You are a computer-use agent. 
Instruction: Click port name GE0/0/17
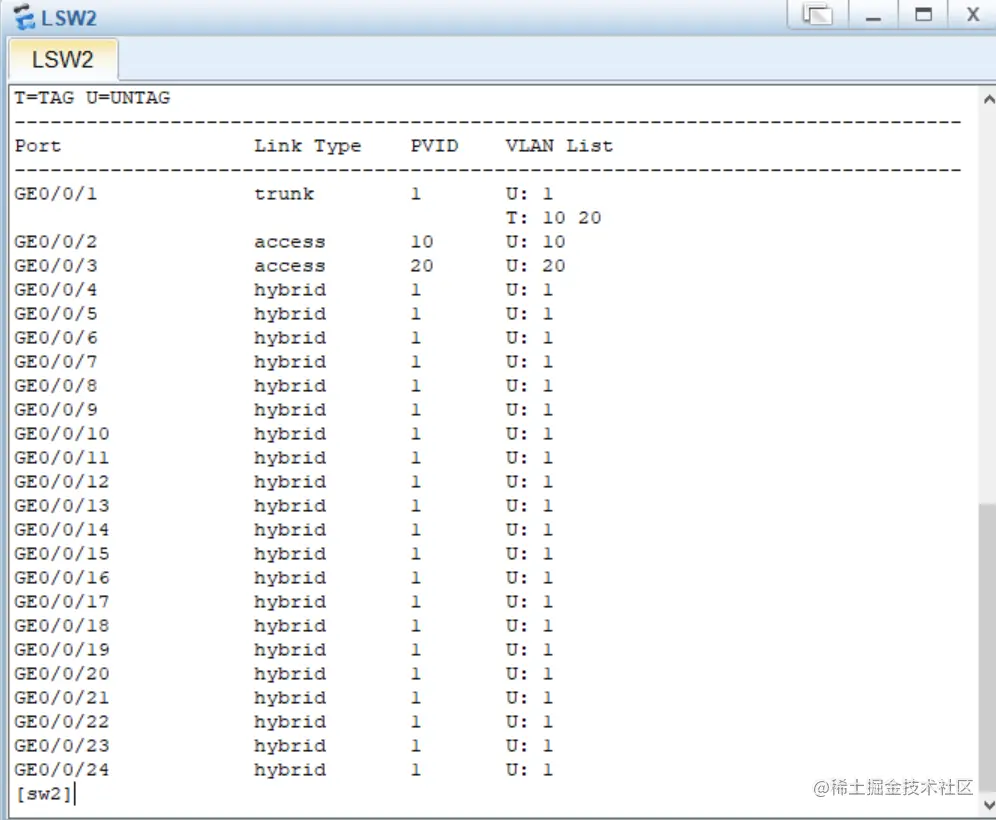62,602
